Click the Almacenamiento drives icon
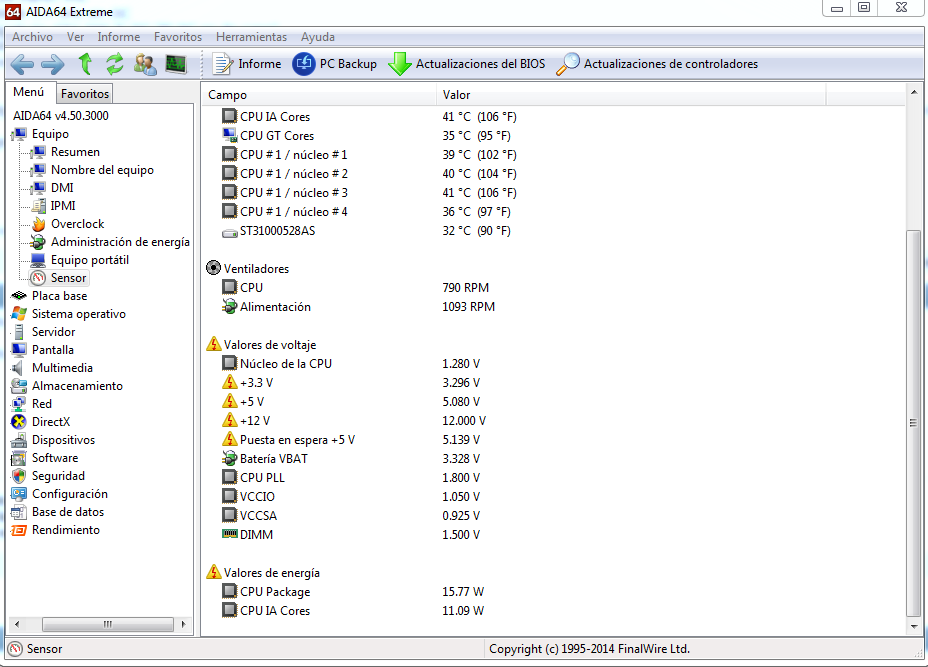Image resolution: width=928 pixels, height=667 pixels. (19, 386)
